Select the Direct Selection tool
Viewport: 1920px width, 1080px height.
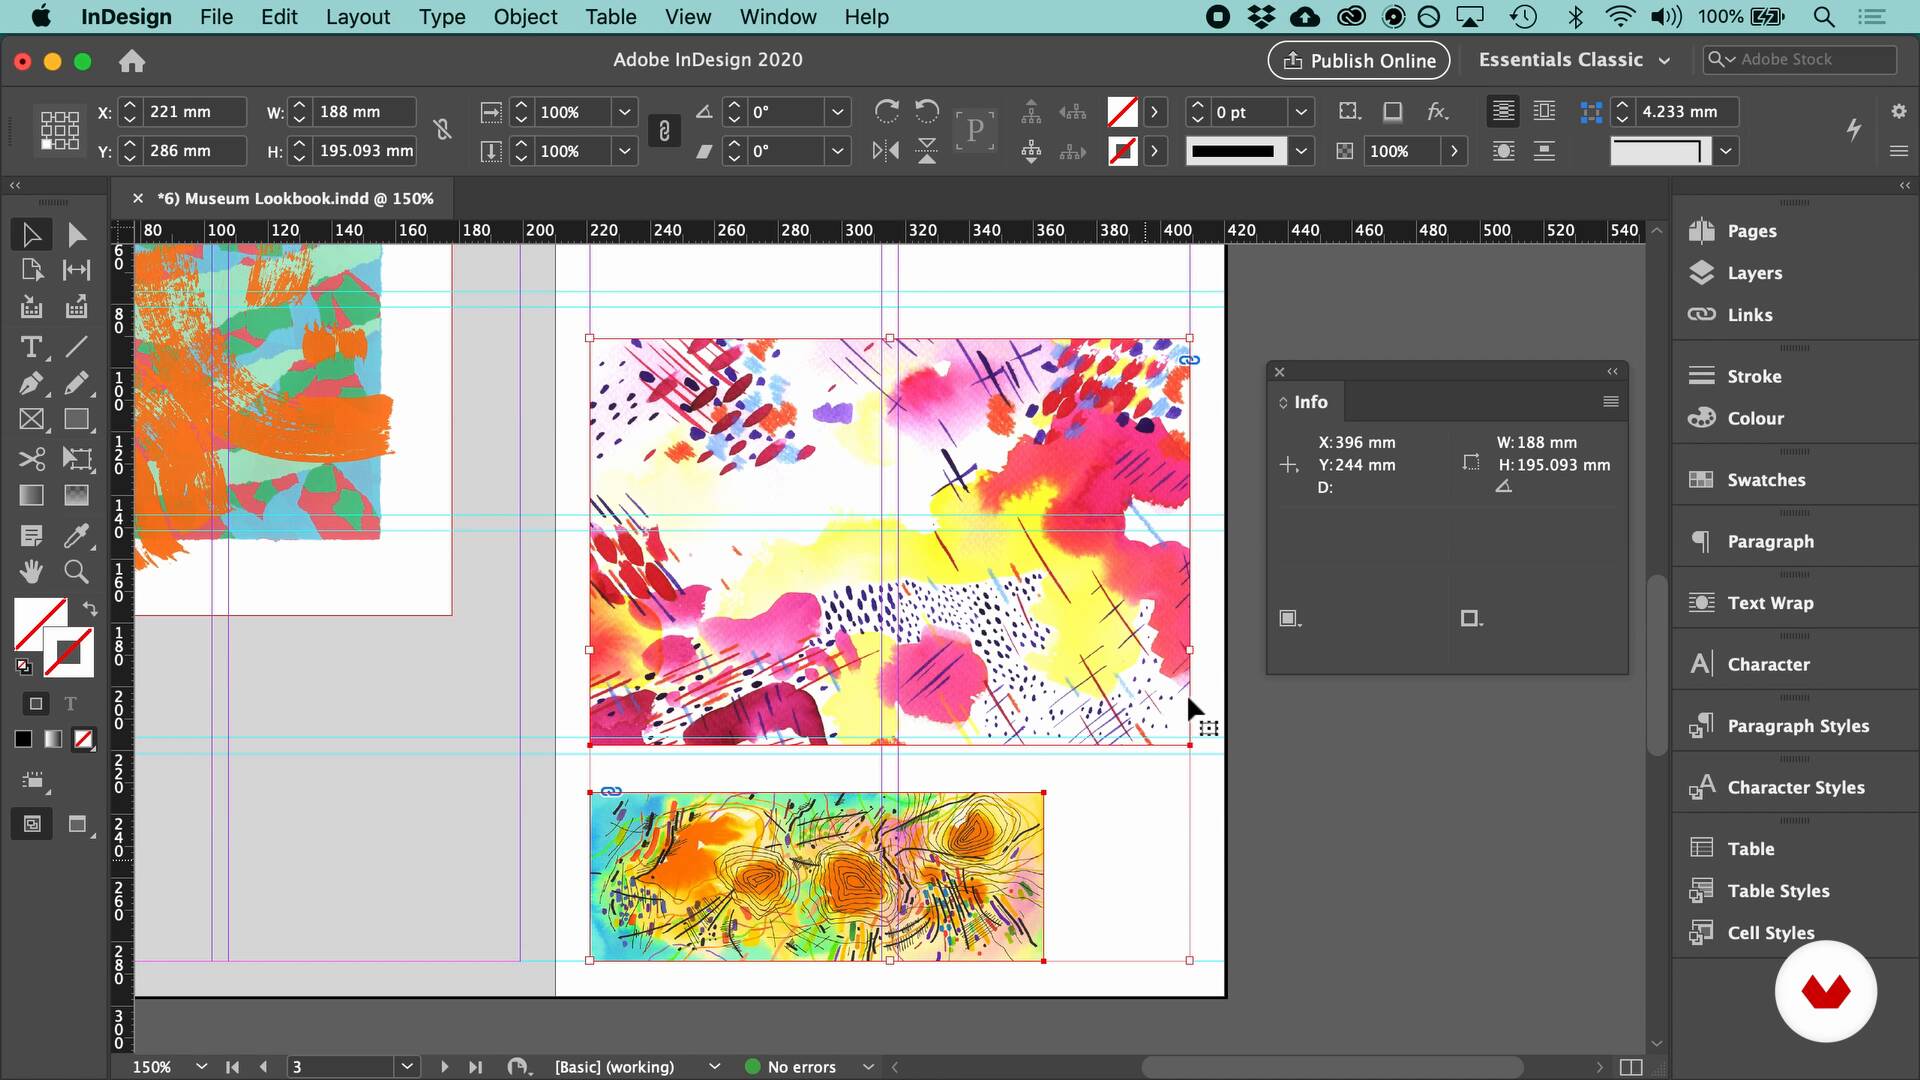point(76,235)
